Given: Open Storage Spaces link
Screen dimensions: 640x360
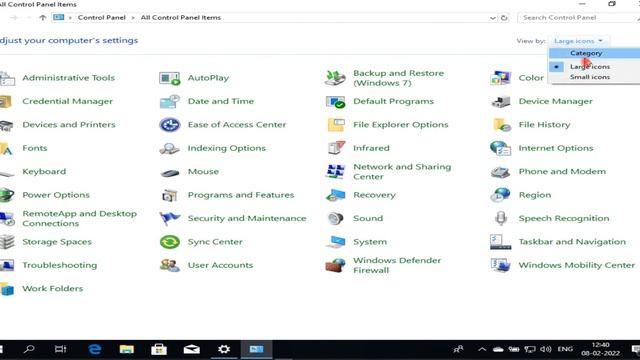Looking at the screenshot, I should point(57,242).
